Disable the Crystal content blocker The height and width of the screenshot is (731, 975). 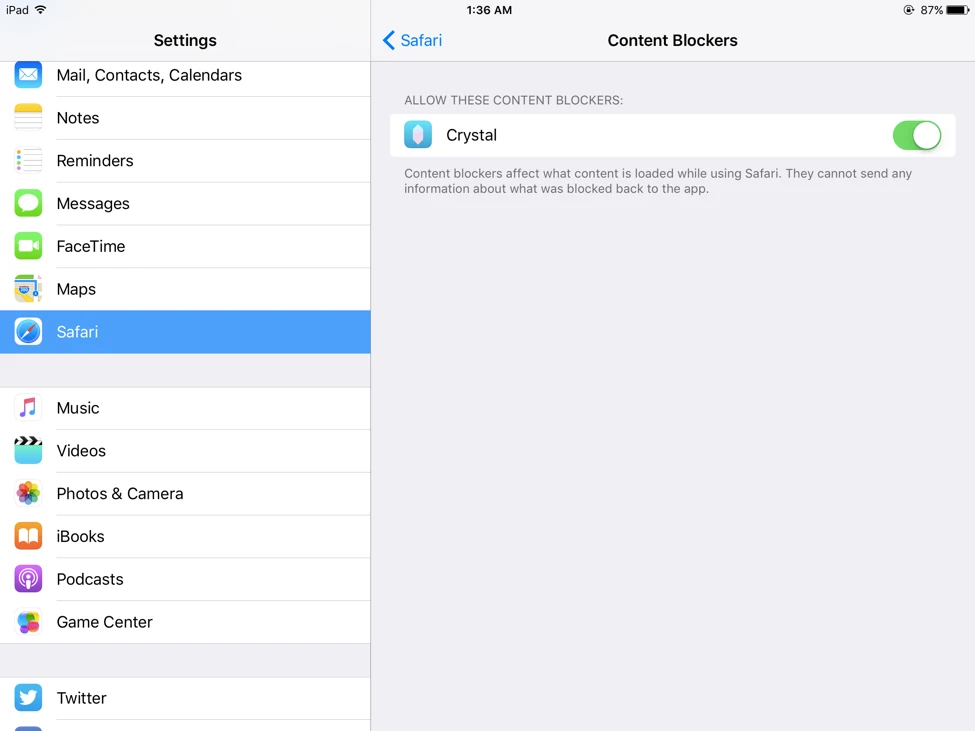917,134
